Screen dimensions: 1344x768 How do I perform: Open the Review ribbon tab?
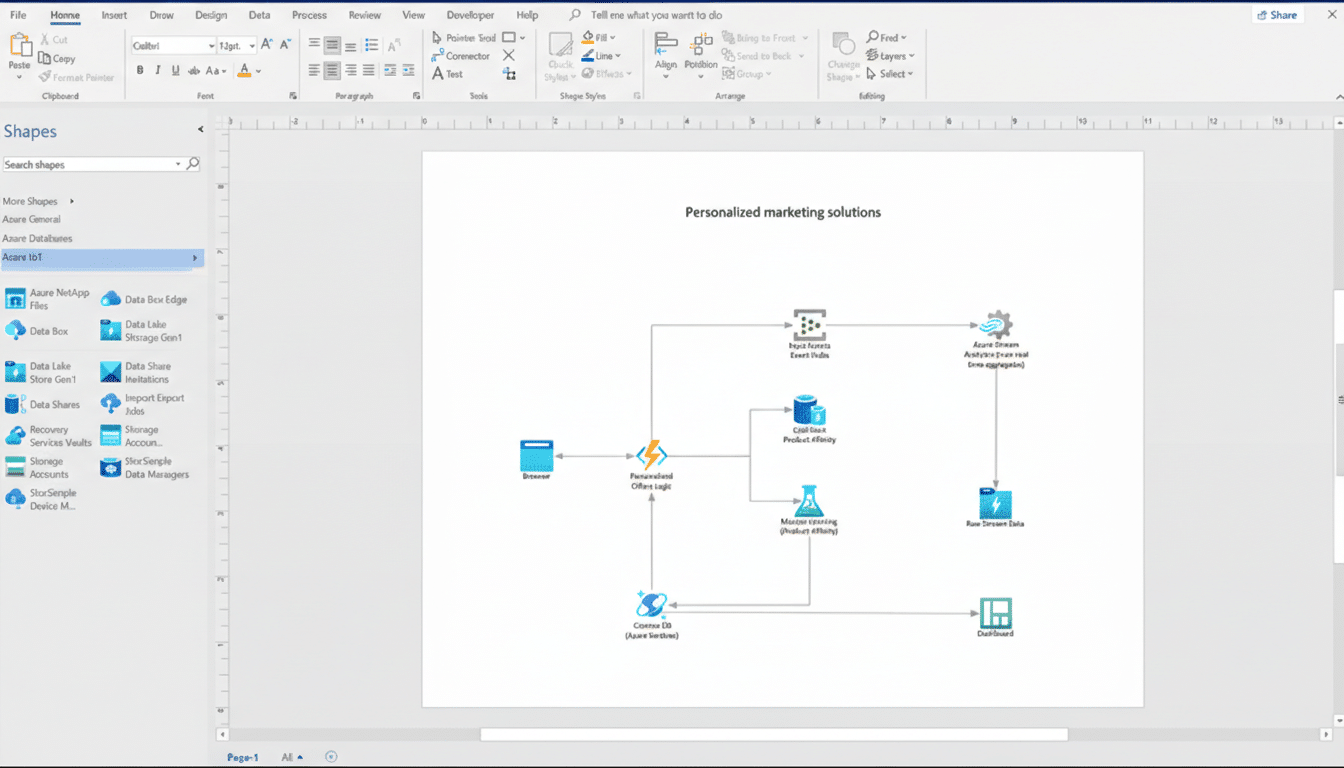tap(364, 15)
